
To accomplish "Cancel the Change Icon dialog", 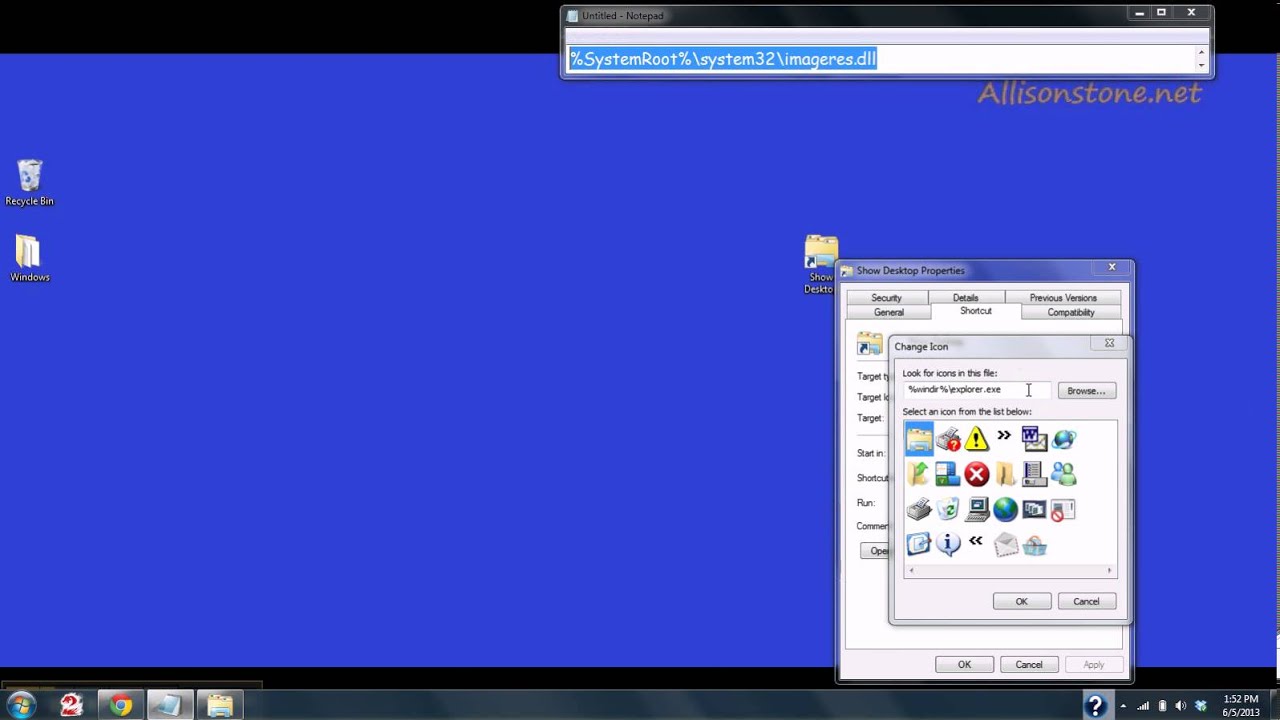I will pyautogui.click(x=1086, y=601).
